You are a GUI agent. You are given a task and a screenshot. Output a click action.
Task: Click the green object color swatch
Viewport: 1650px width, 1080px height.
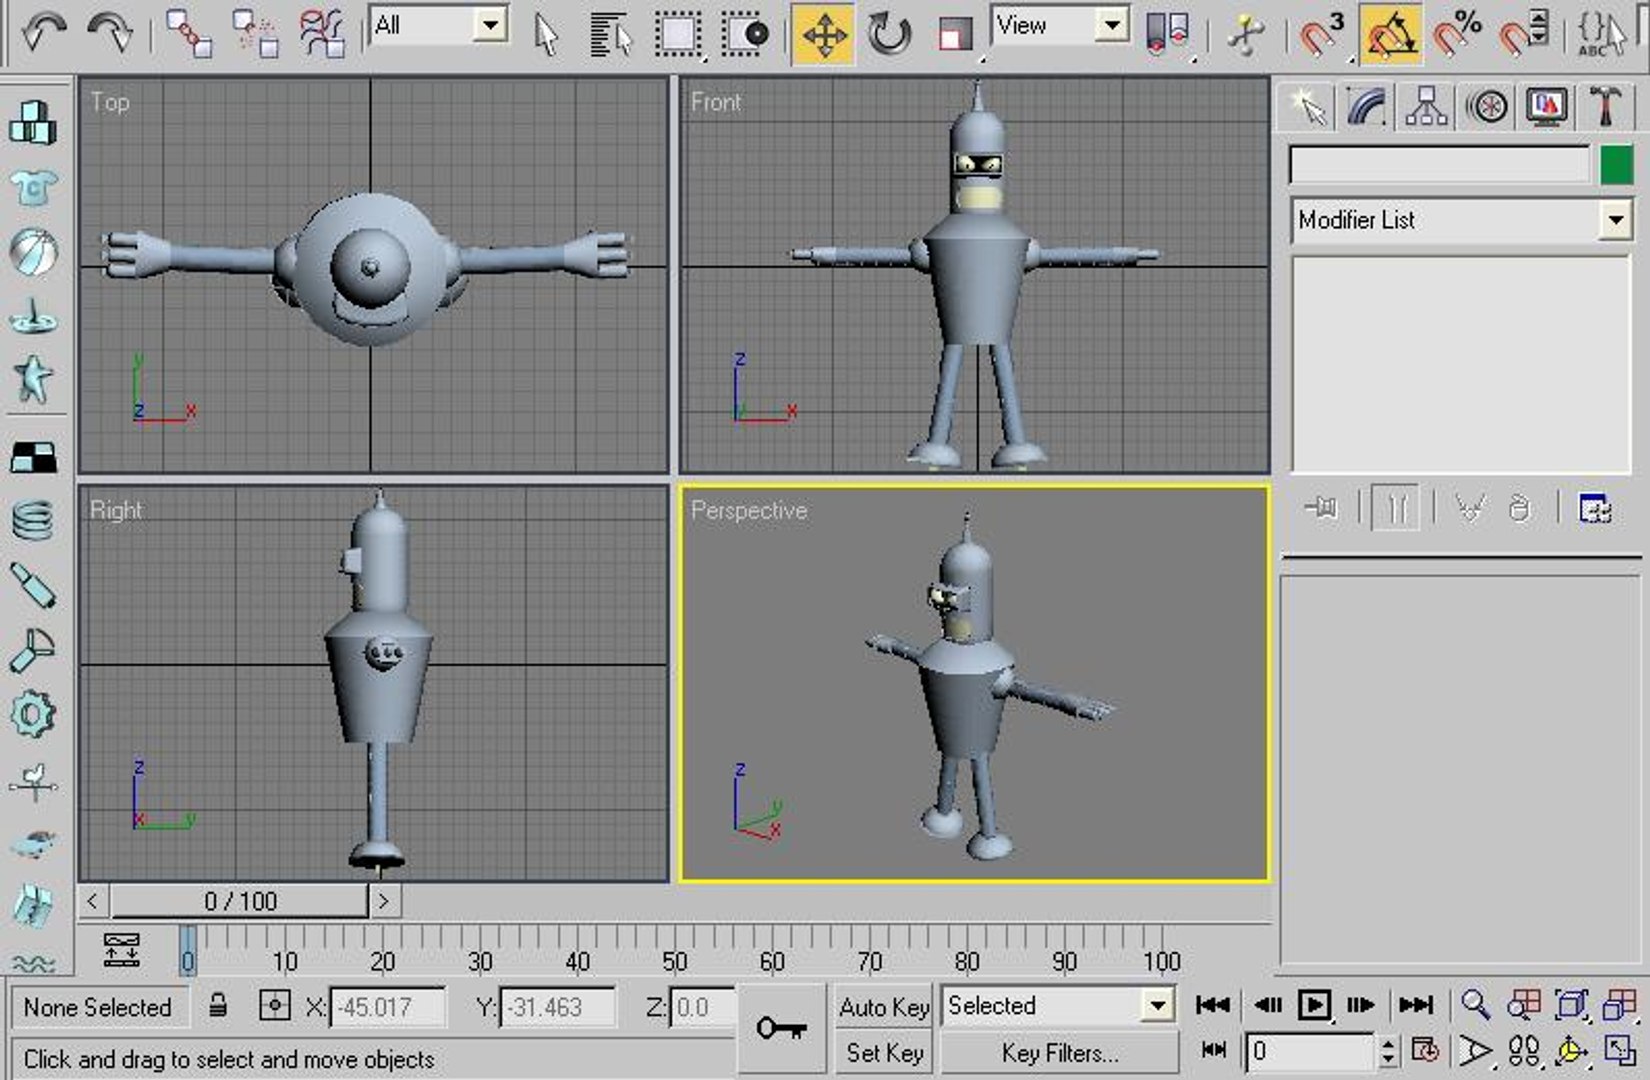pos(1616,165)
